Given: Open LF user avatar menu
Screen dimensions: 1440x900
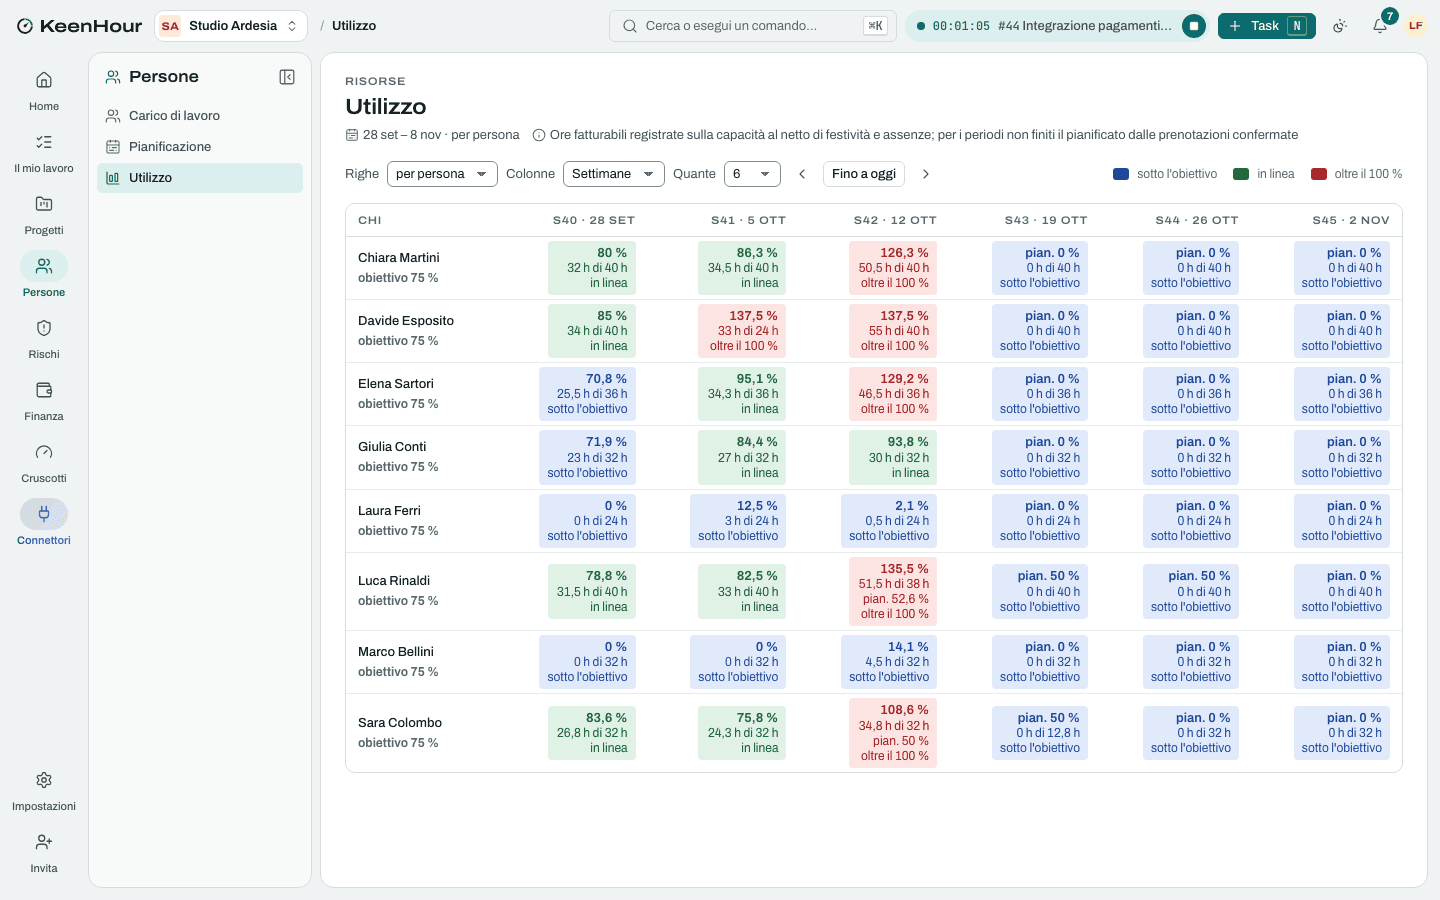Looking at the screenshot, I should [1416, 26].
